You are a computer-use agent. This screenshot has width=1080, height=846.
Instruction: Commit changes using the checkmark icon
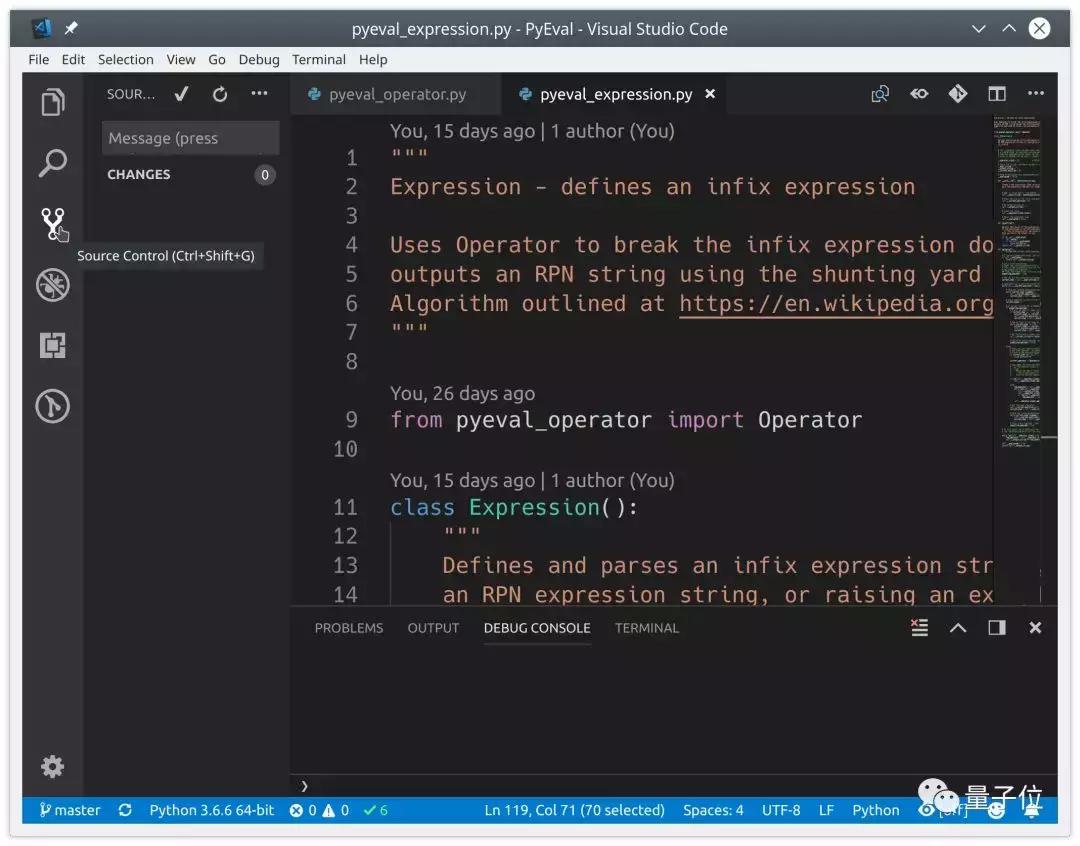click(x=181, y=93)
